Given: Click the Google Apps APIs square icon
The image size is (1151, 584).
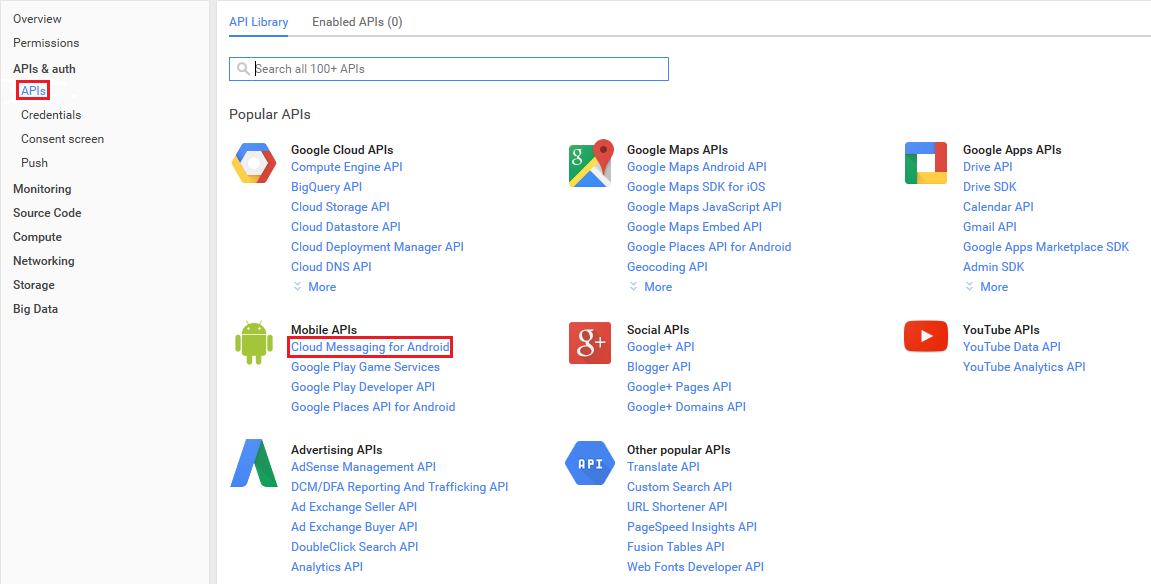Looking at the screenshot, I should (926, 163).
